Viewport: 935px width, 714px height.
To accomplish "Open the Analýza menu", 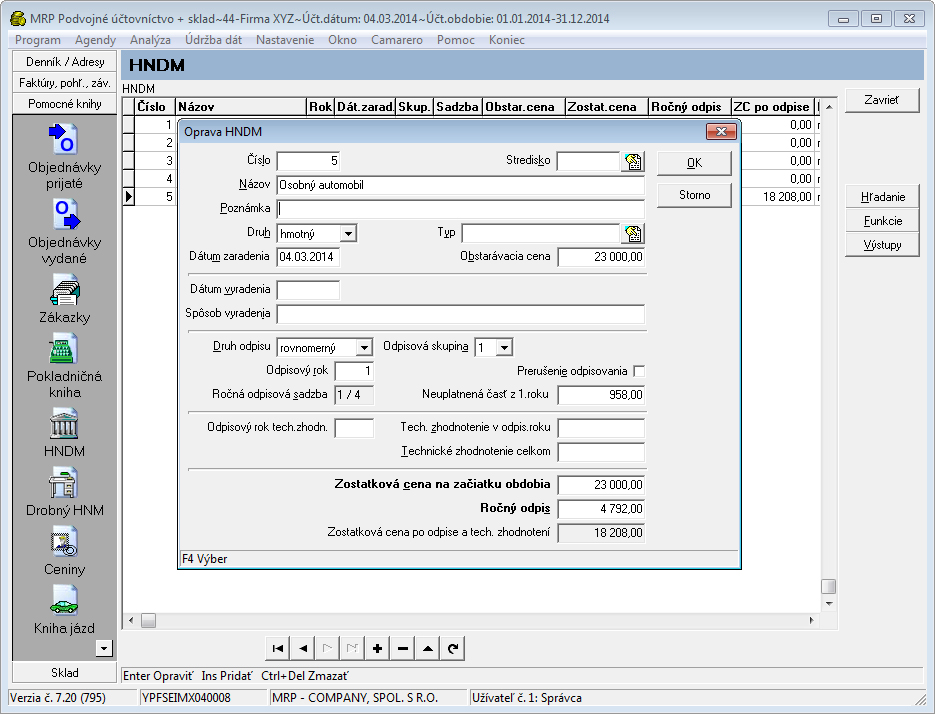I will point(150,40).
